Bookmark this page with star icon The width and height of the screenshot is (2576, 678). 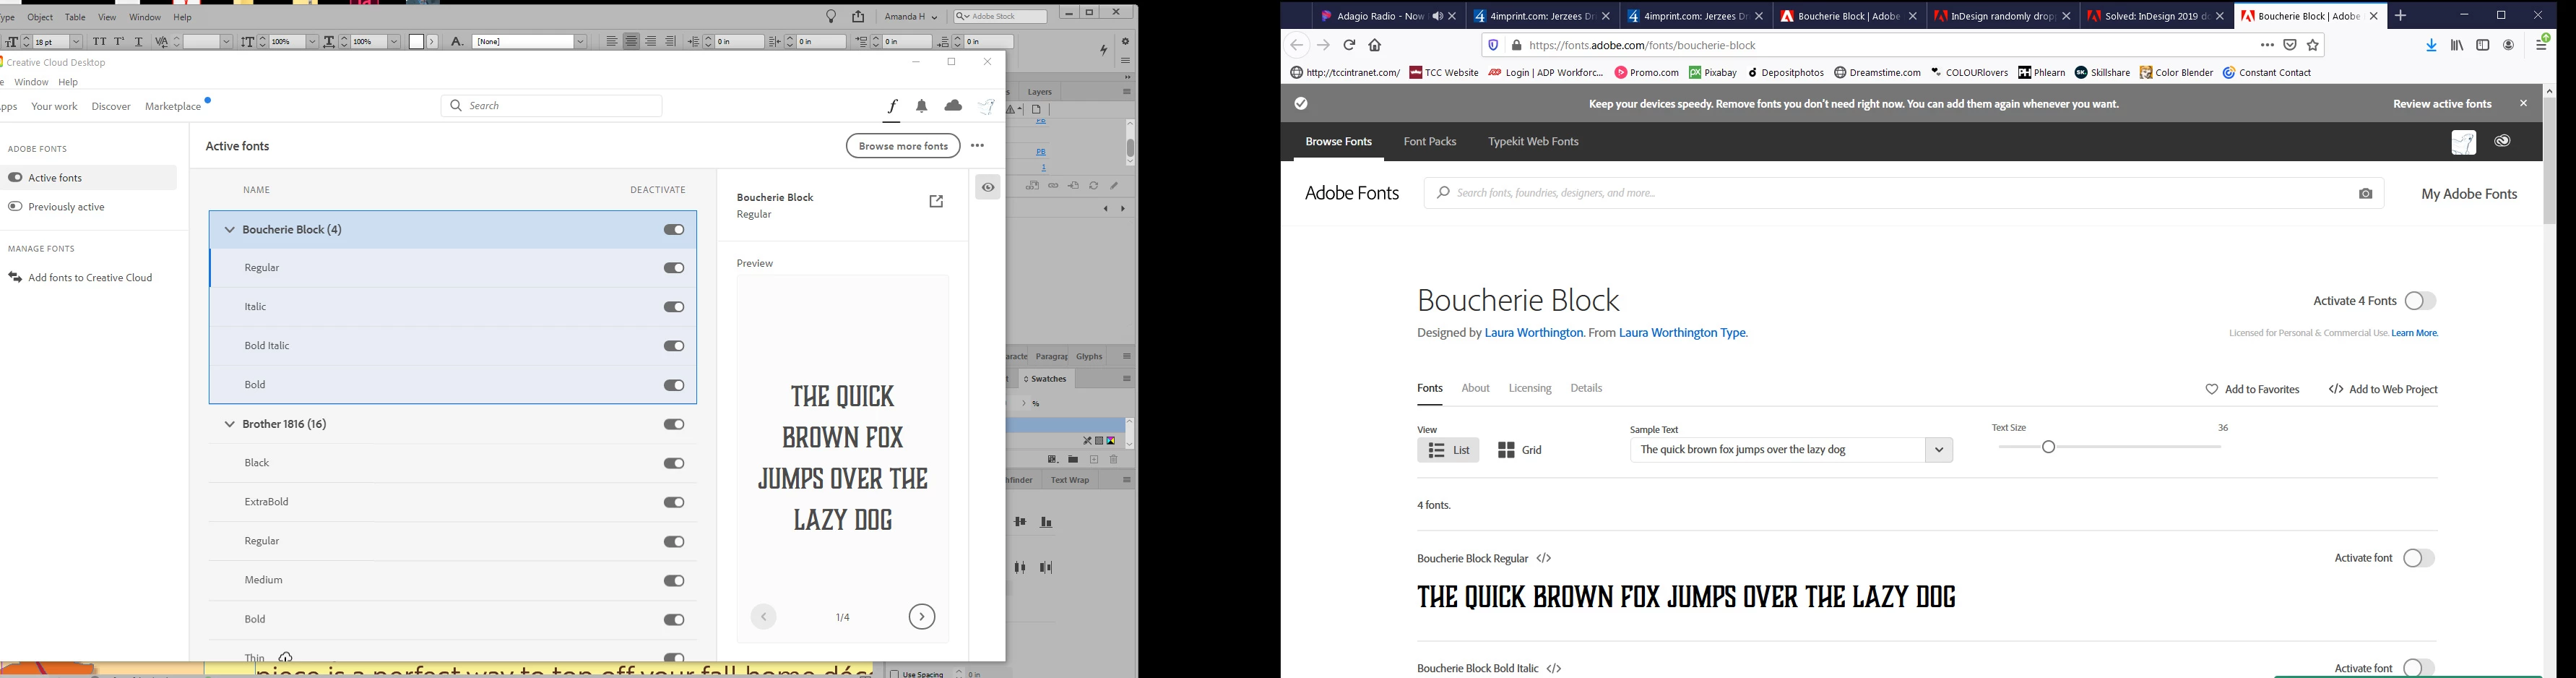(2313, 45)
